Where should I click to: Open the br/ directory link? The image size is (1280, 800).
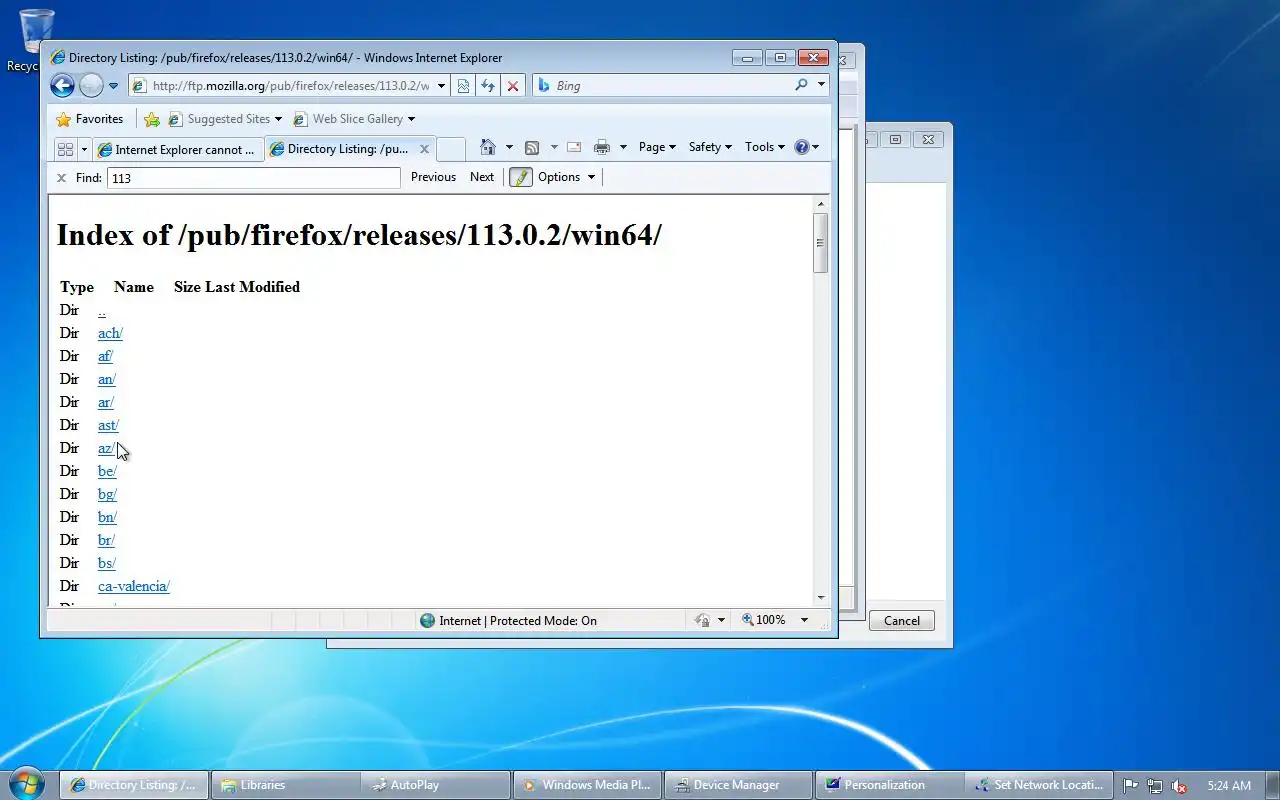pos(106,540)
